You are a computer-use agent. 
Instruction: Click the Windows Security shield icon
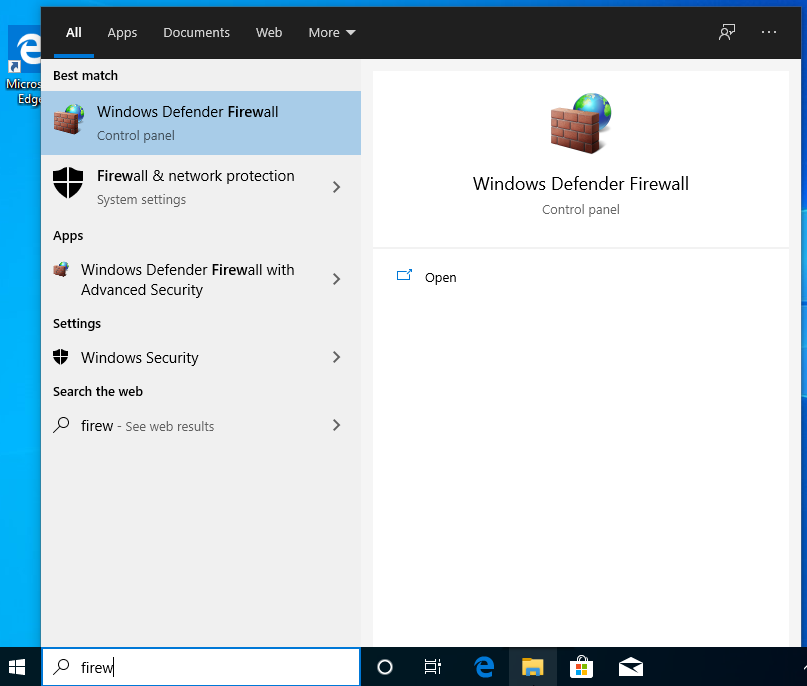pos(61,357)
